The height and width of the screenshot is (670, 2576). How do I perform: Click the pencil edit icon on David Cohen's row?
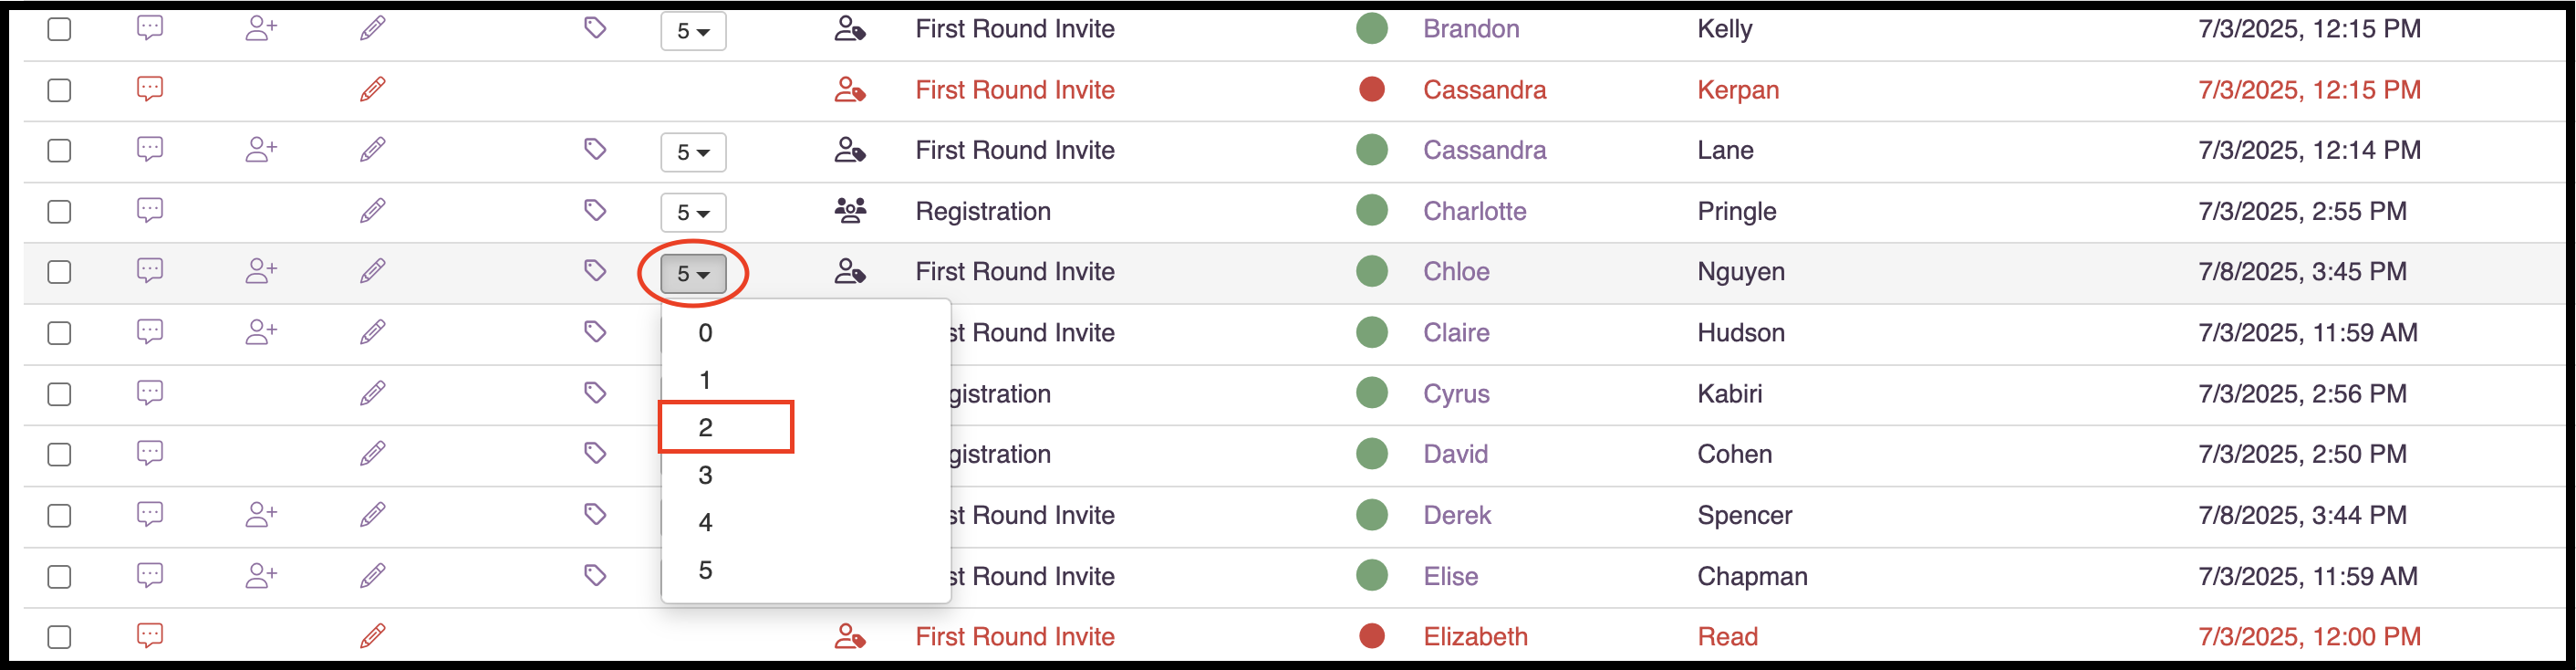pyautogui.click(x=372, y=453)
